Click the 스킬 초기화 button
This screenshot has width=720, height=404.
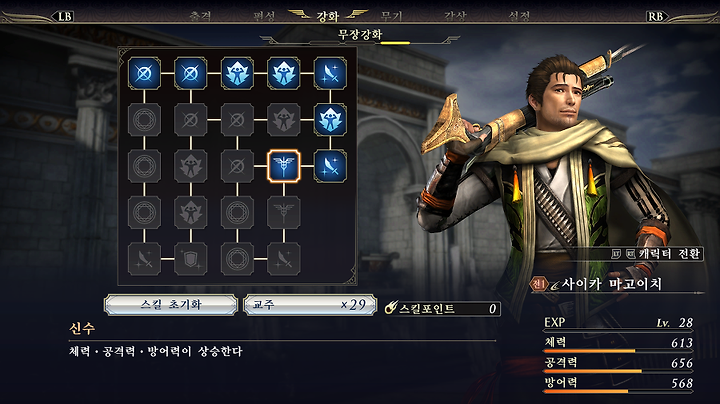pyautogui.click(x=171, y=305)
